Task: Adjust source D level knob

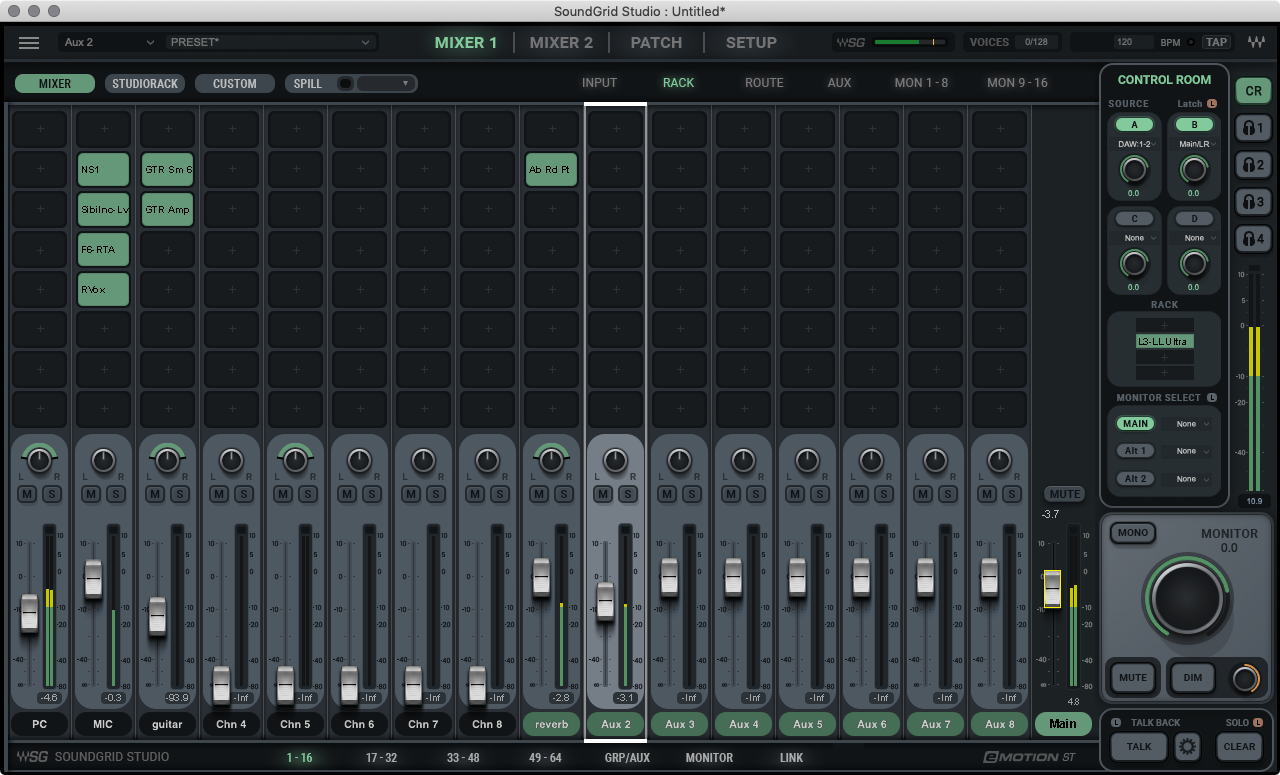Action: pyautogui.click(x=1193, y=263)
